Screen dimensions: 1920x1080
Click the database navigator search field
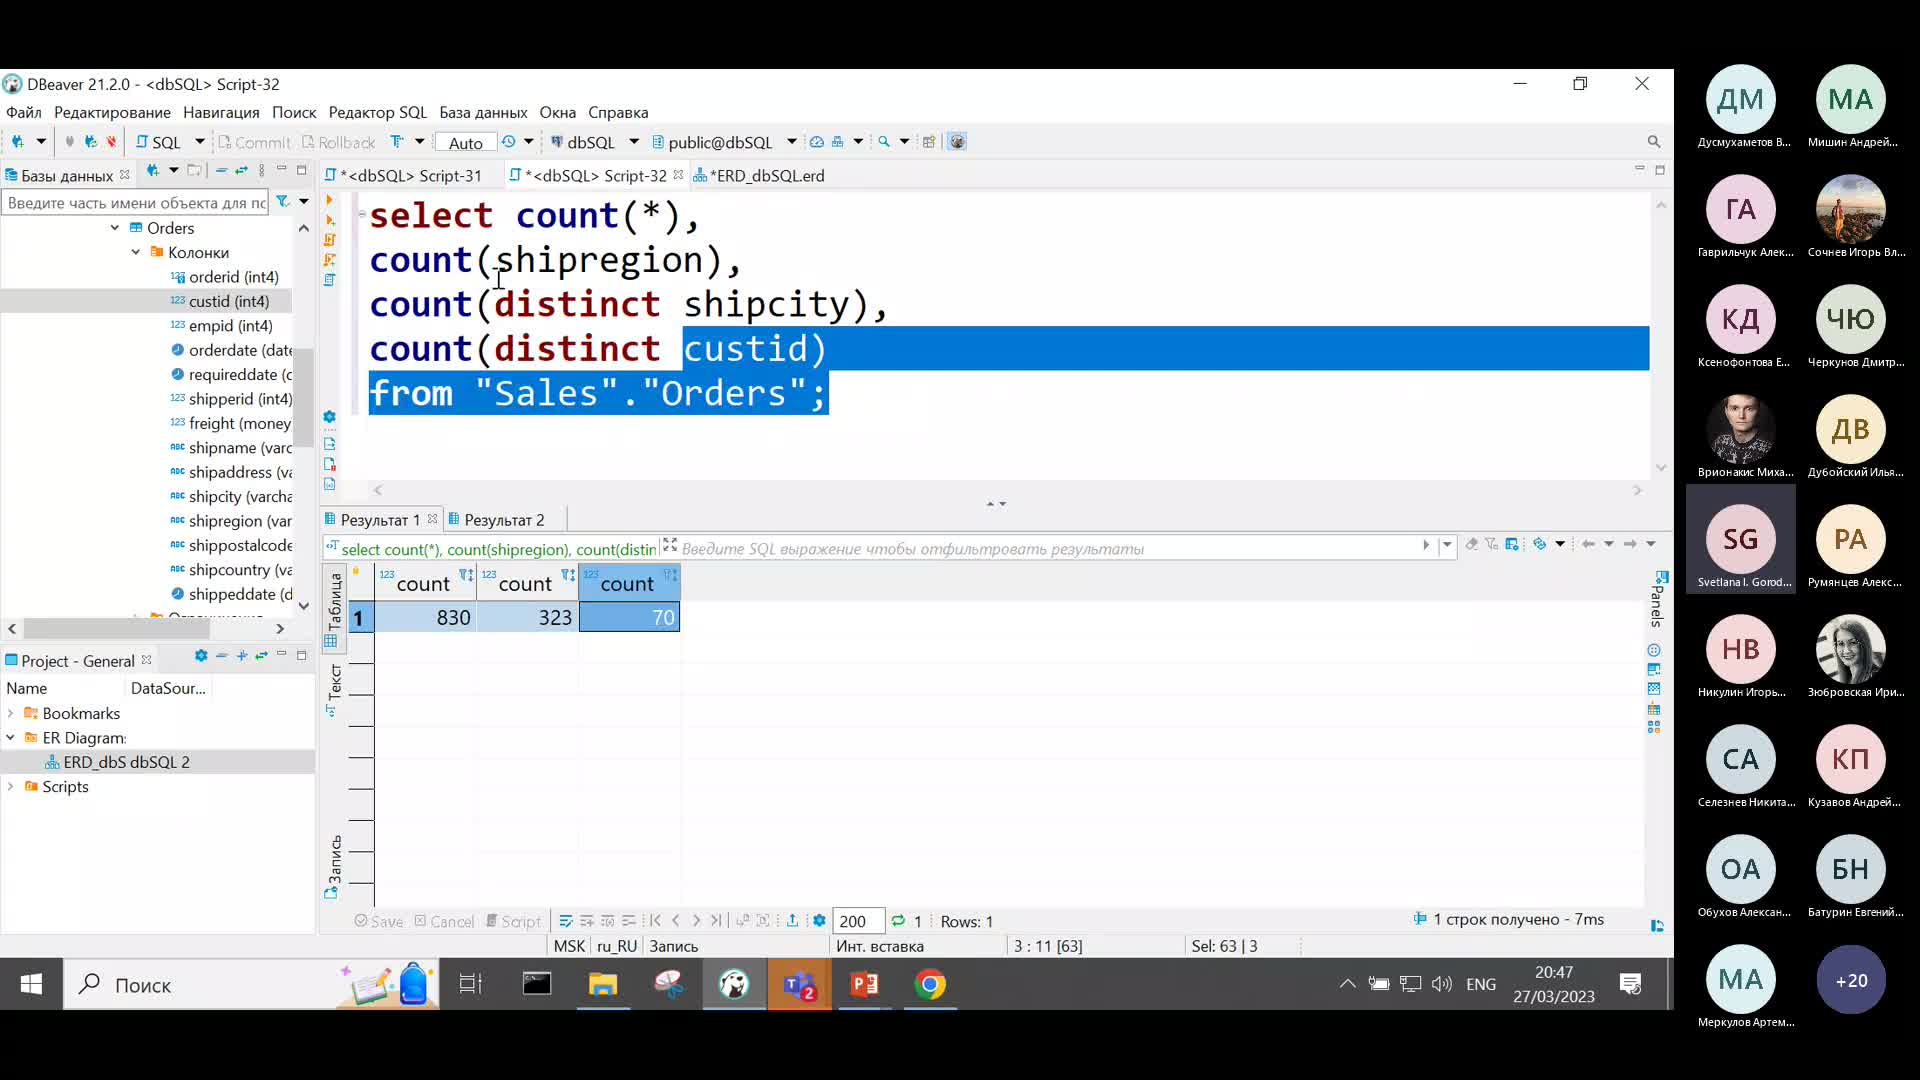pos(136,203)
